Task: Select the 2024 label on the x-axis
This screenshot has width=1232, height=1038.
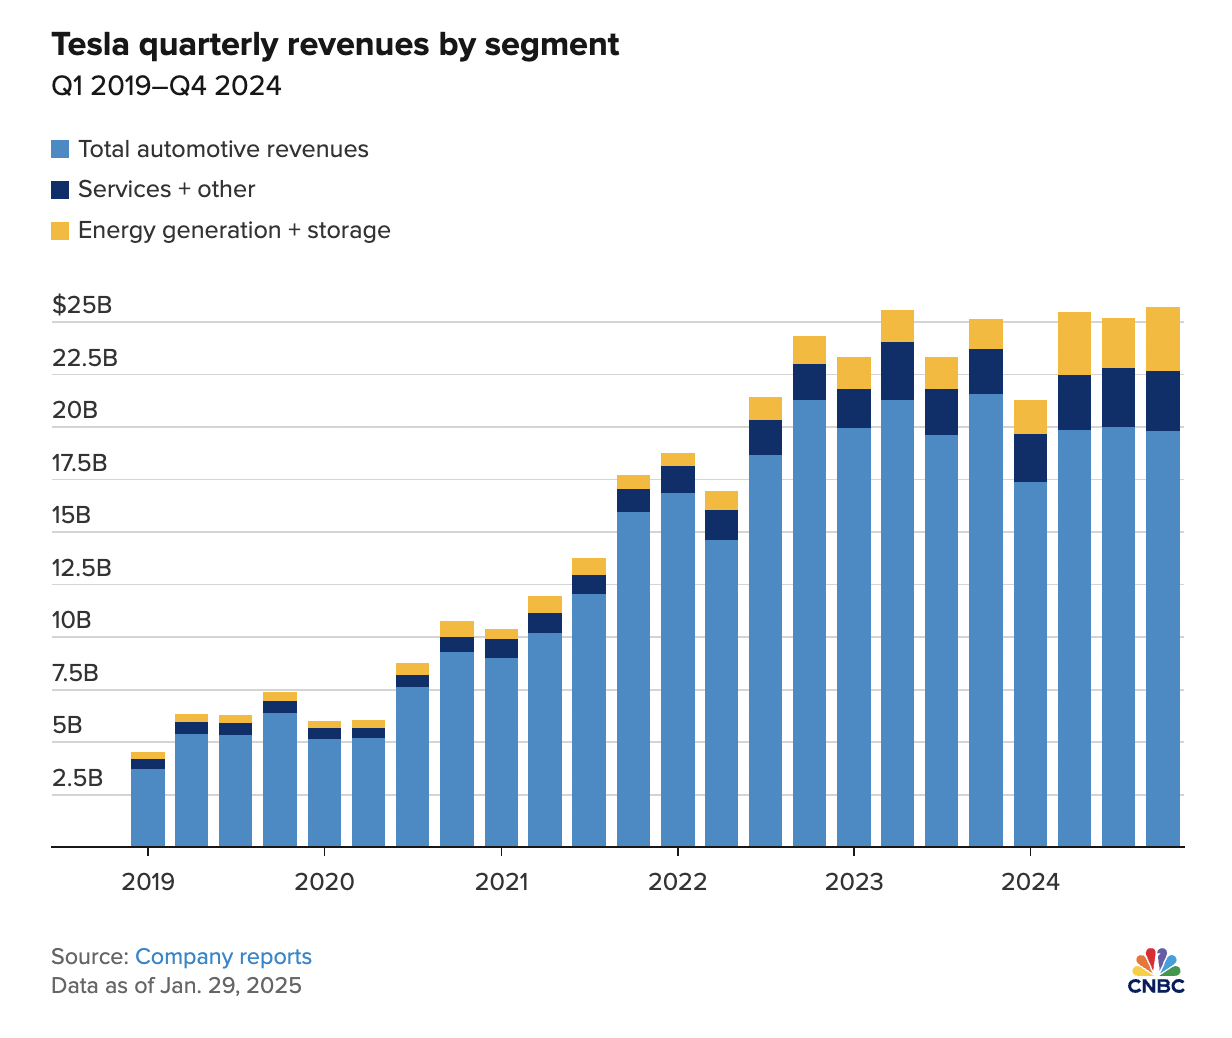Action: click(1030, 882)
